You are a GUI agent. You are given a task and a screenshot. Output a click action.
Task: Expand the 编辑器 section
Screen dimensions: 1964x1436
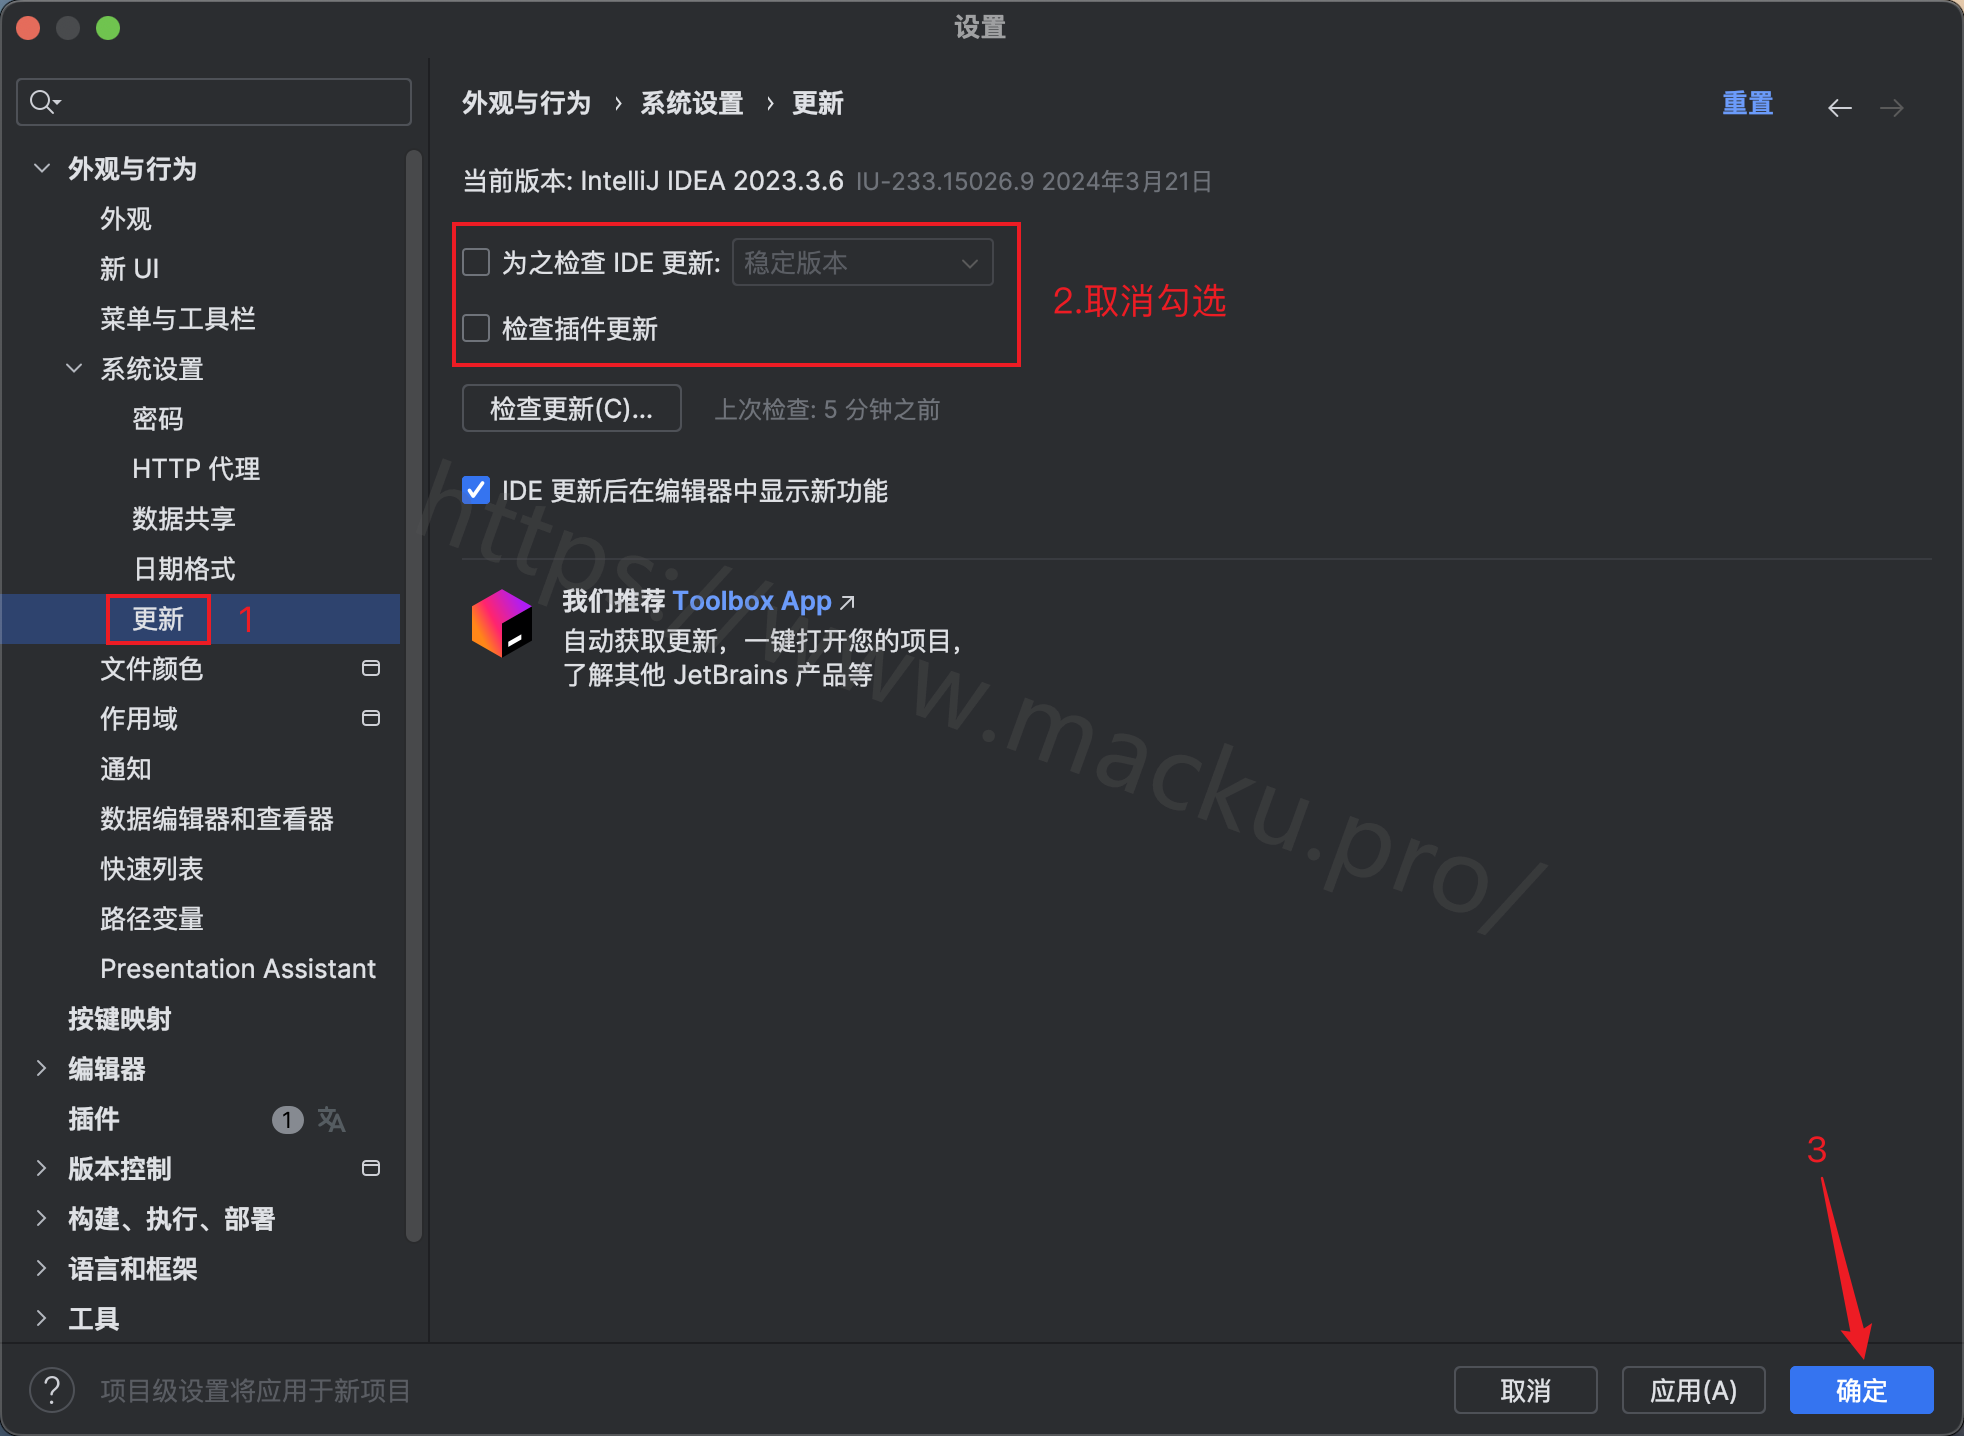[42, 1068]
